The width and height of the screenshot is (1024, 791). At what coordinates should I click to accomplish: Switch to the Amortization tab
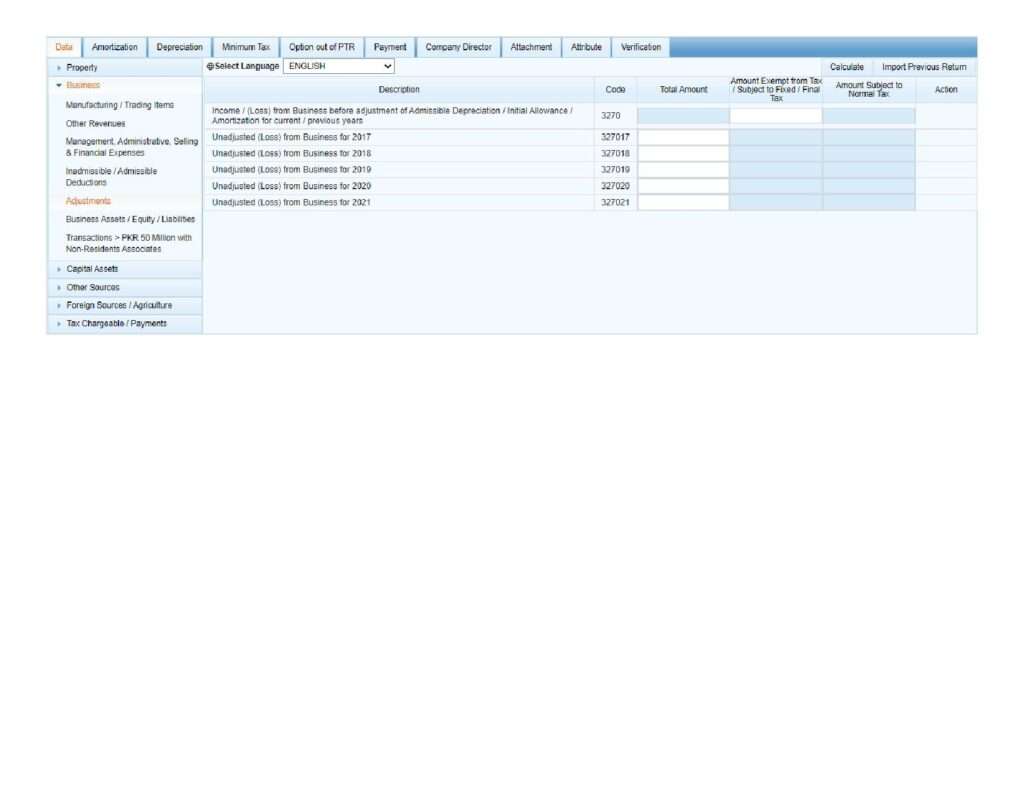pos(115,47)
